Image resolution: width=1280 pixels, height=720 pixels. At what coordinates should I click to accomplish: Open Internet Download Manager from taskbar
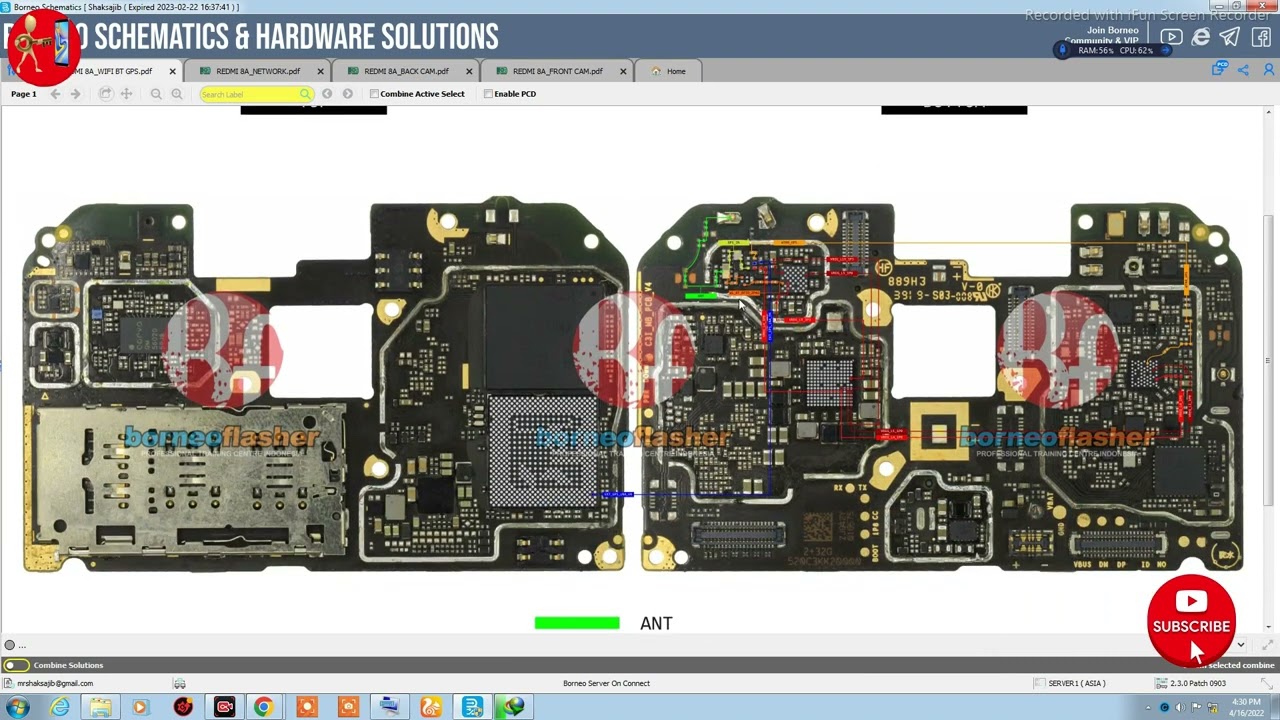(513, 707)
